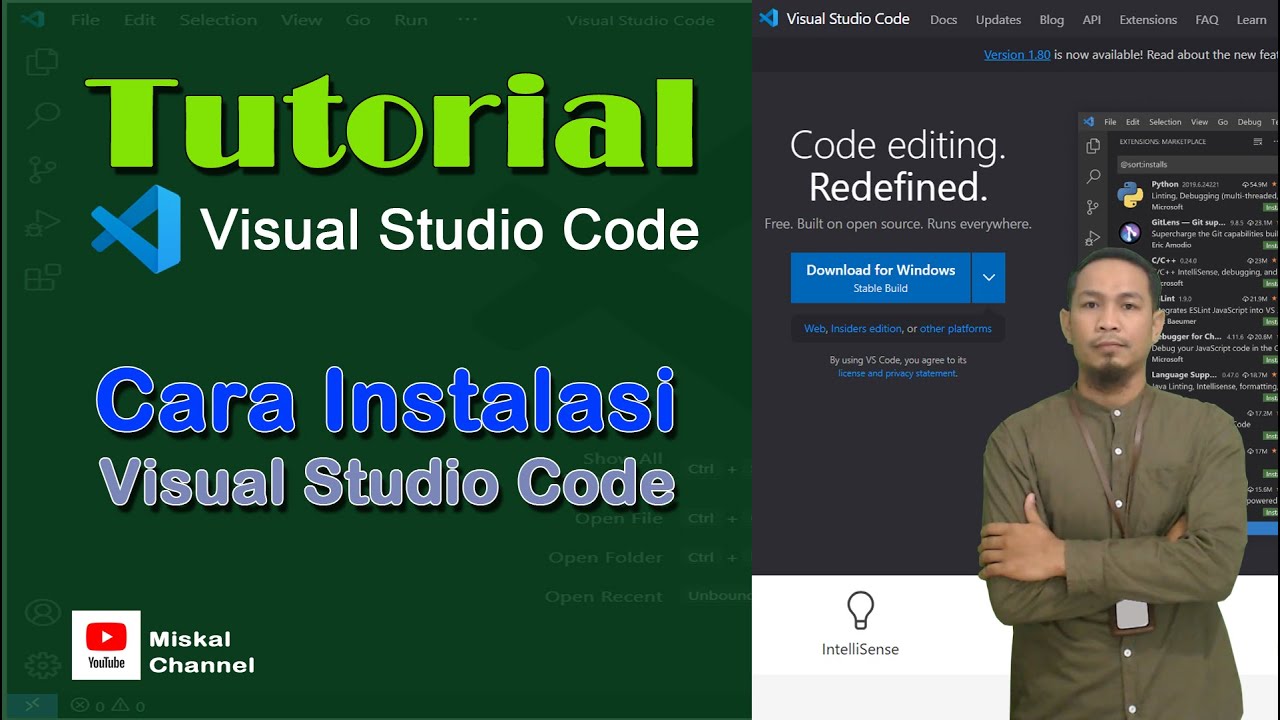Go to API in website navigation
Viewport: 1280px width, 720px height.
click(x=1092, y=20)
